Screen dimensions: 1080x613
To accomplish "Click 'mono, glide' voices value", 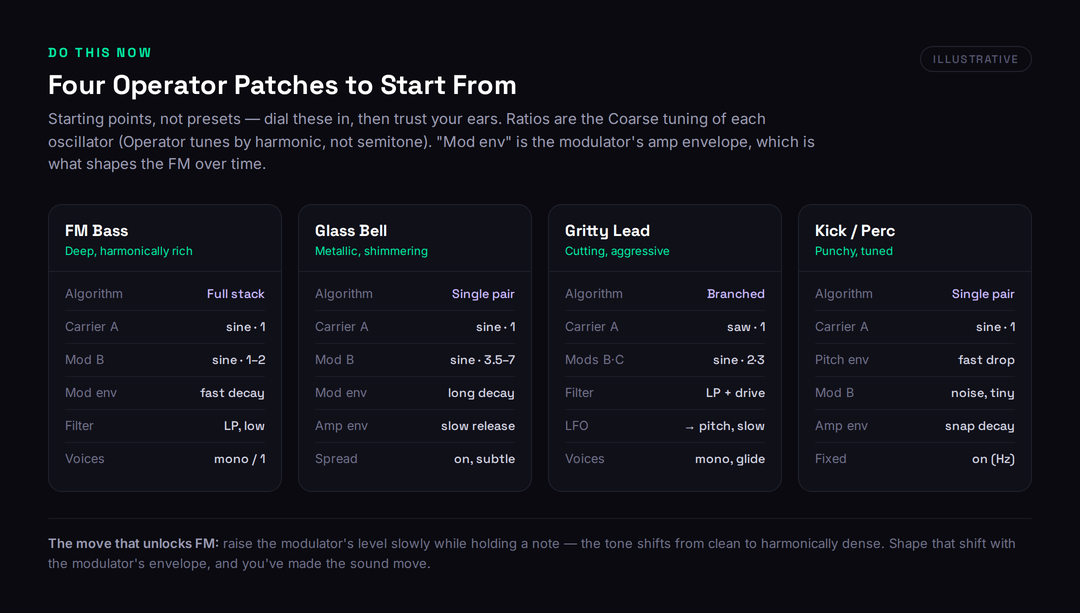I will click(x=729, y=459).
